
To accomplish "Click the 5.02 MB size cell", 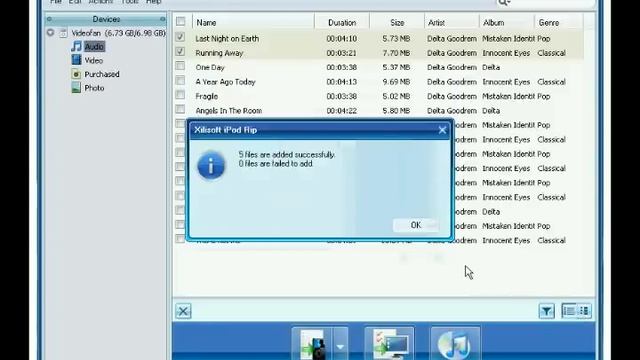I will point(396,96).
